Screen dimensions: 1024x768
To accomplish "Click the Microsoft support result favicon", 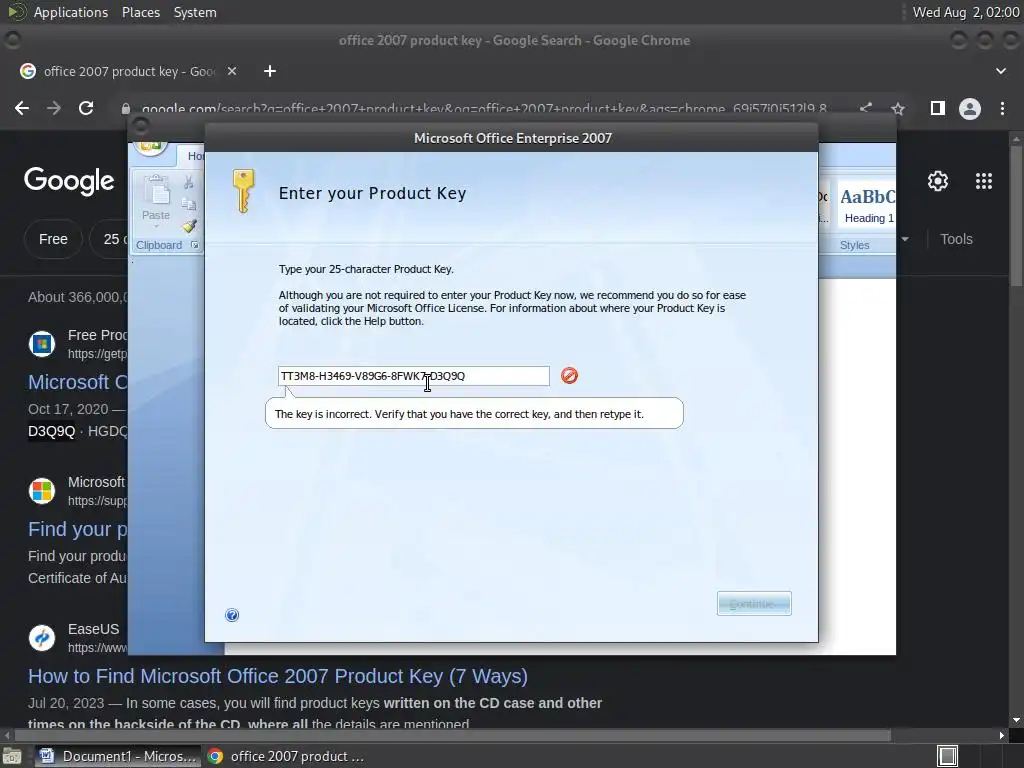I will click(42, 490).
